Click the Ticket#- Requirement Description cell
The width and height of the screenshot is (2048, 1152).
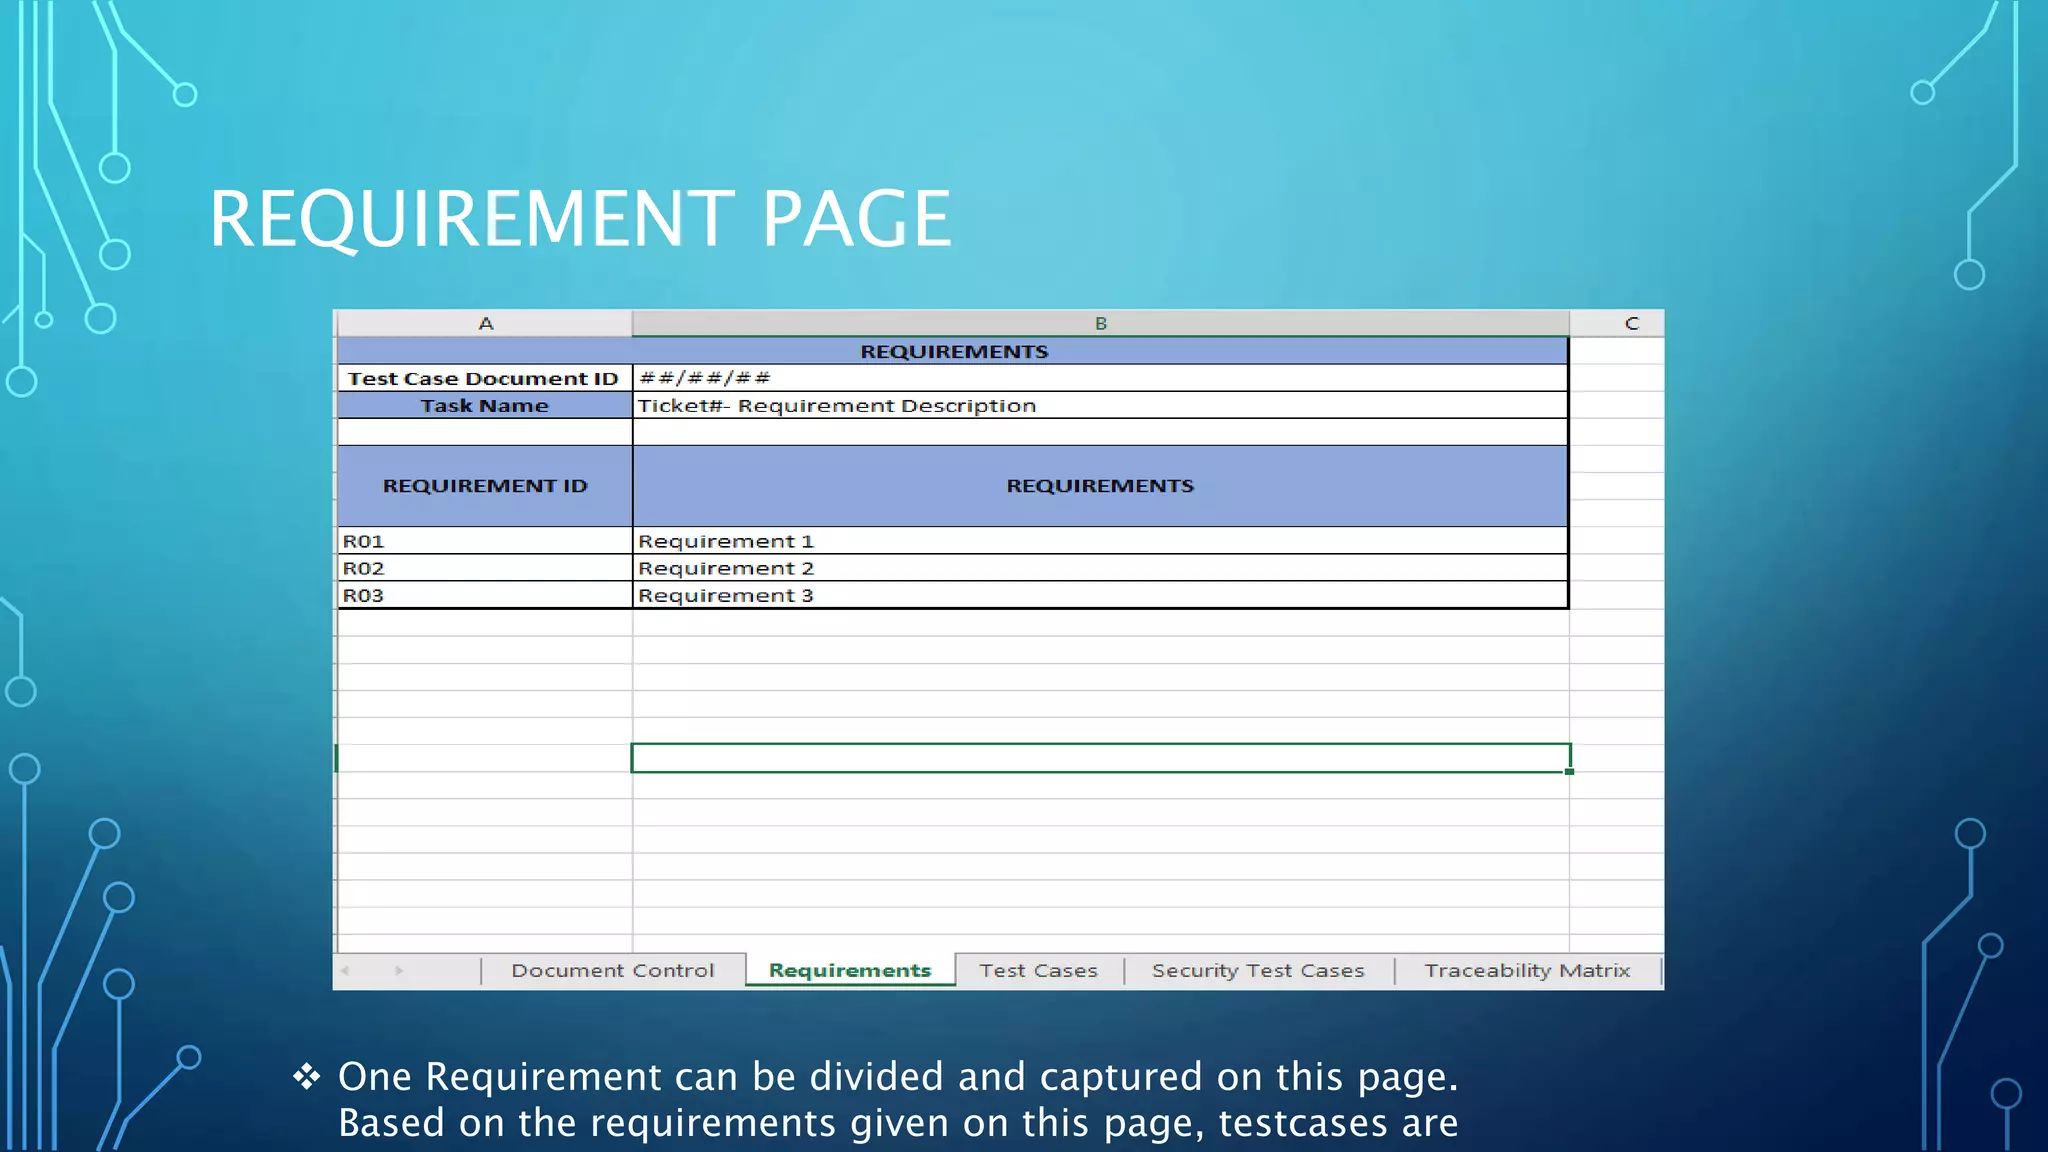point(1100,405)
